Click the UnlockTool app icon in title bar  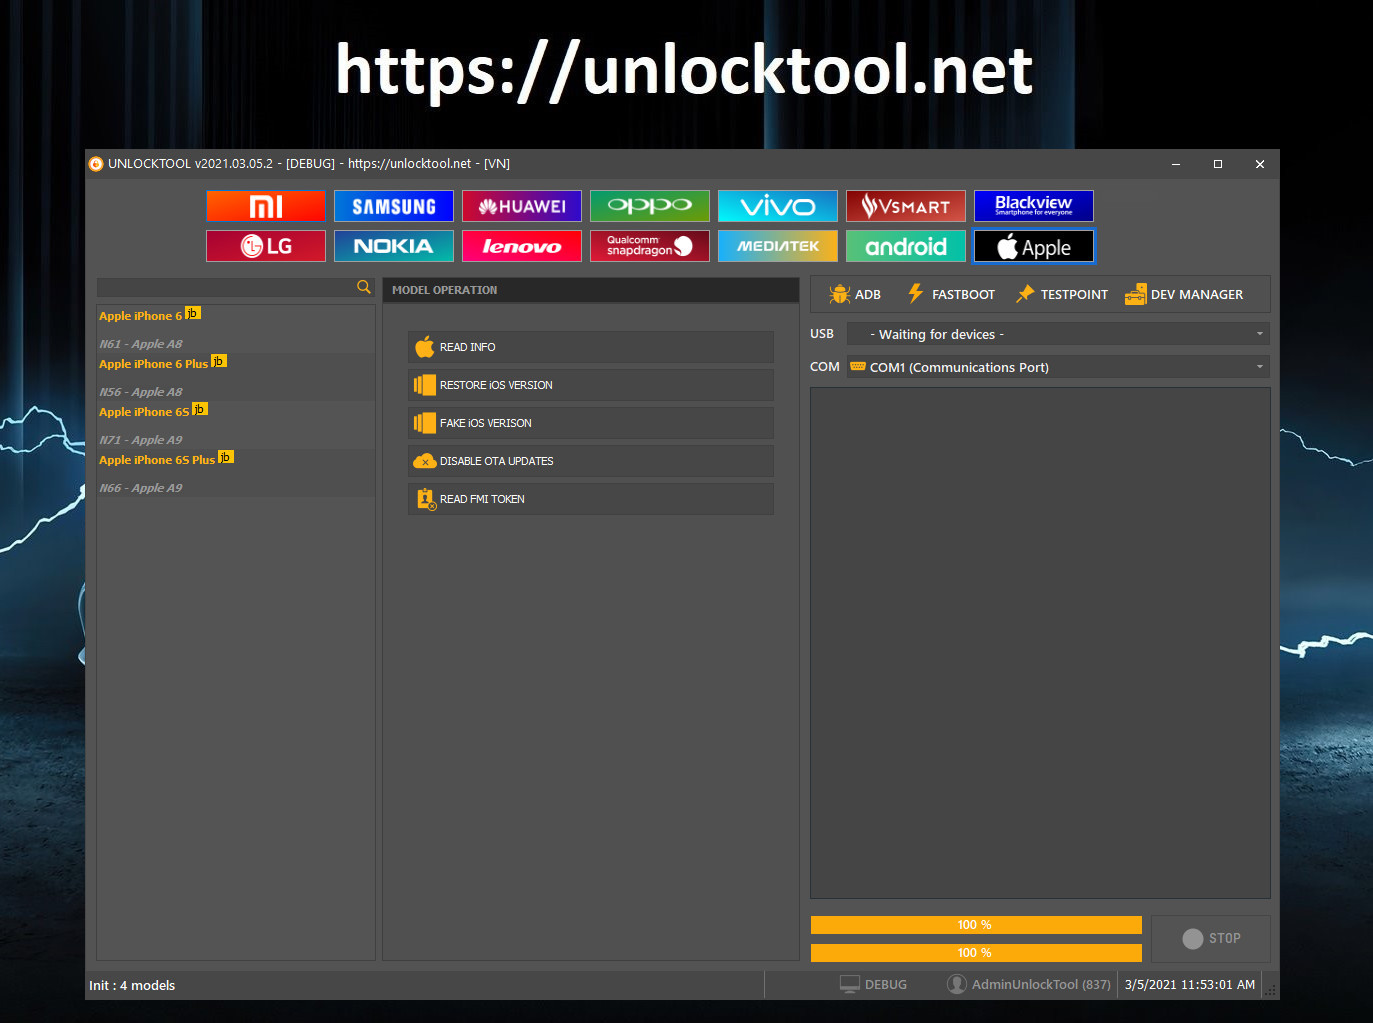pyautogui.click(x=96, y=164)
